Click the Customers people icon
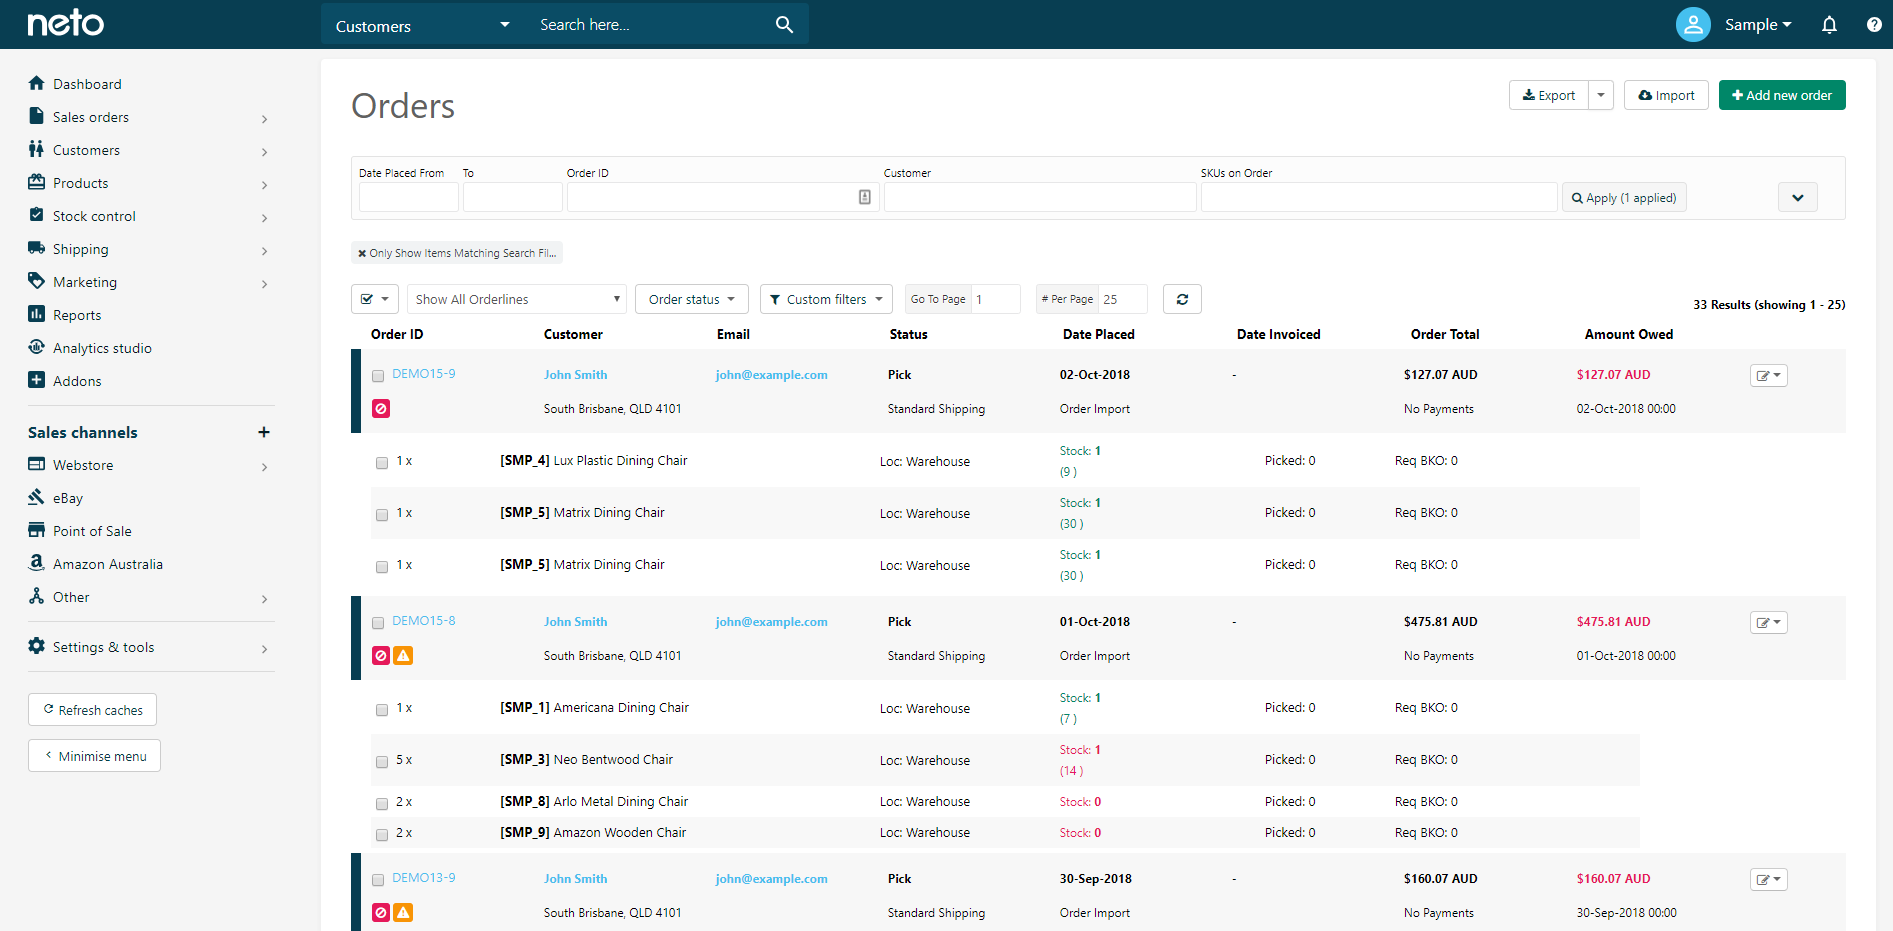Viewport: 1893px width, 931px height. coord(37,149)
